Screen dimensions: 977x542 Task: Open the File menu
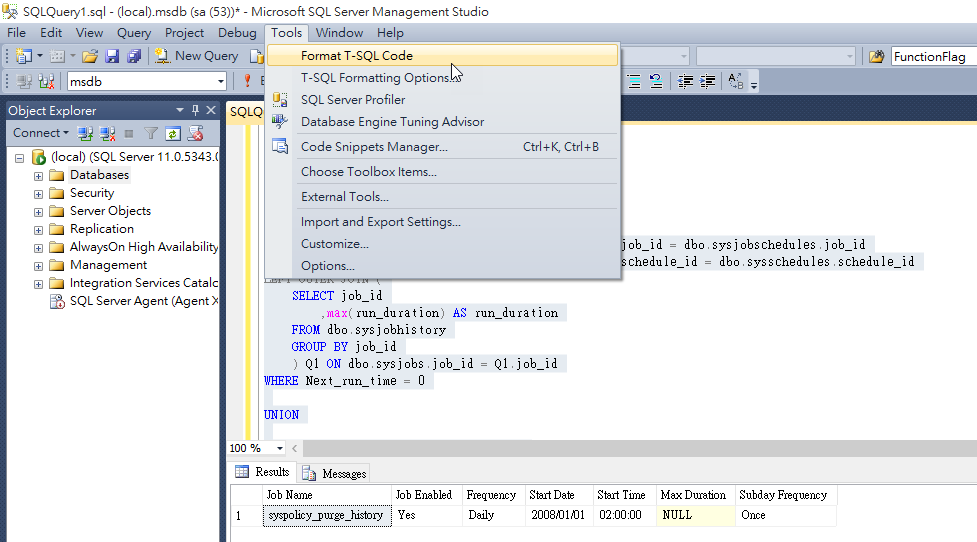(x=16, y=33)
